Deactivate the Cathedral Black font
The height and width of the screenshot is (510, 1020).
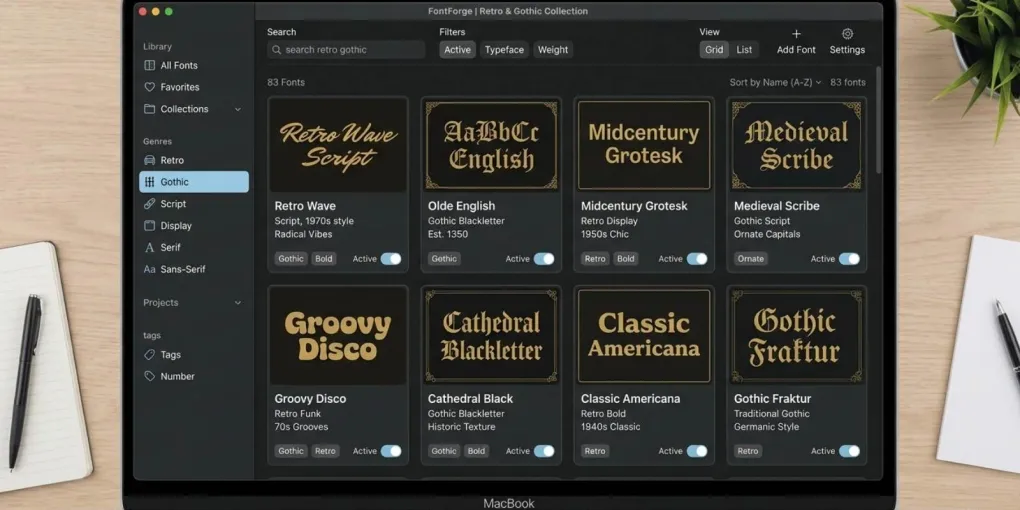[x=544, y=451]
